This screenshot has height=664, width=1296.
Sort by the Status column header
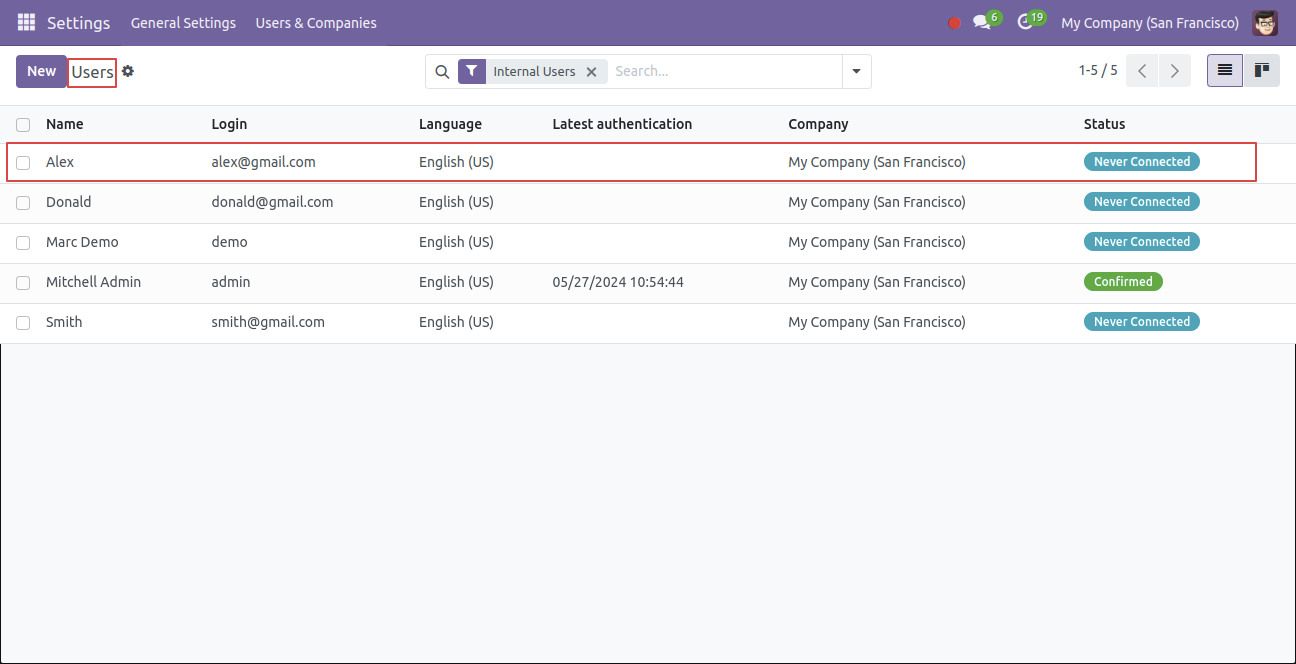point(1105,124)
